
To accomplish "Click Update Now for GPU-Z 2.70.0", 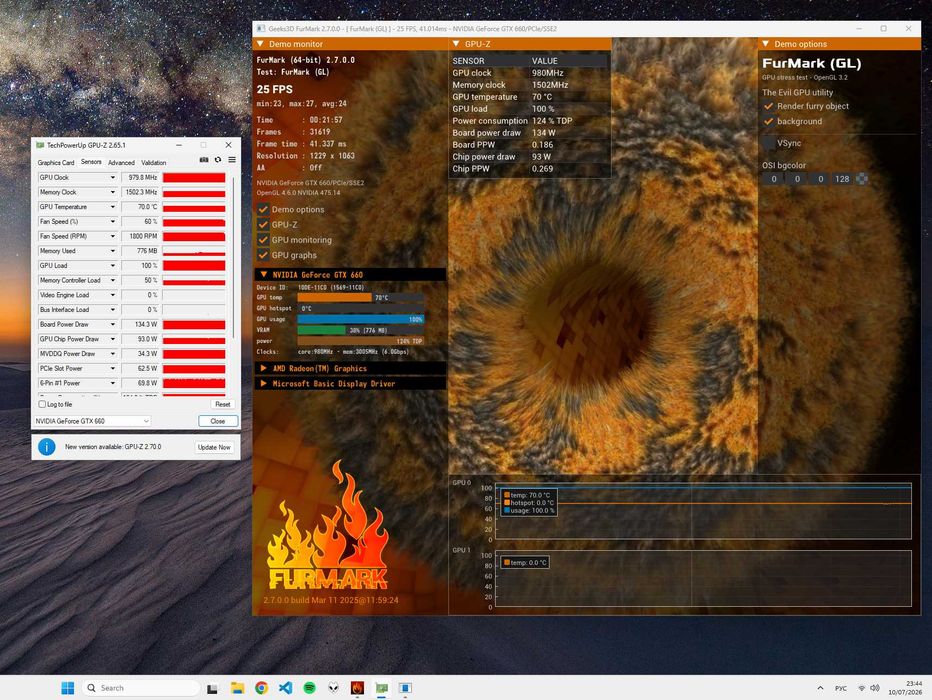I will point(214,447).
